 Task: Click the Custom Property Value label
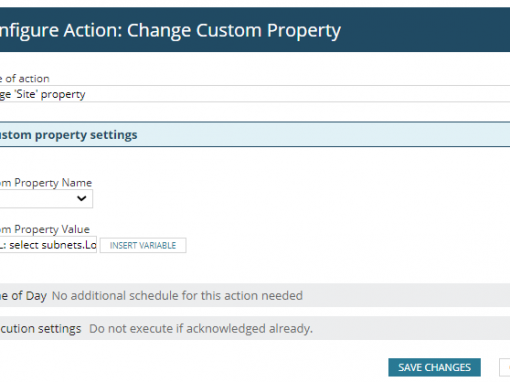pos(45,229)
